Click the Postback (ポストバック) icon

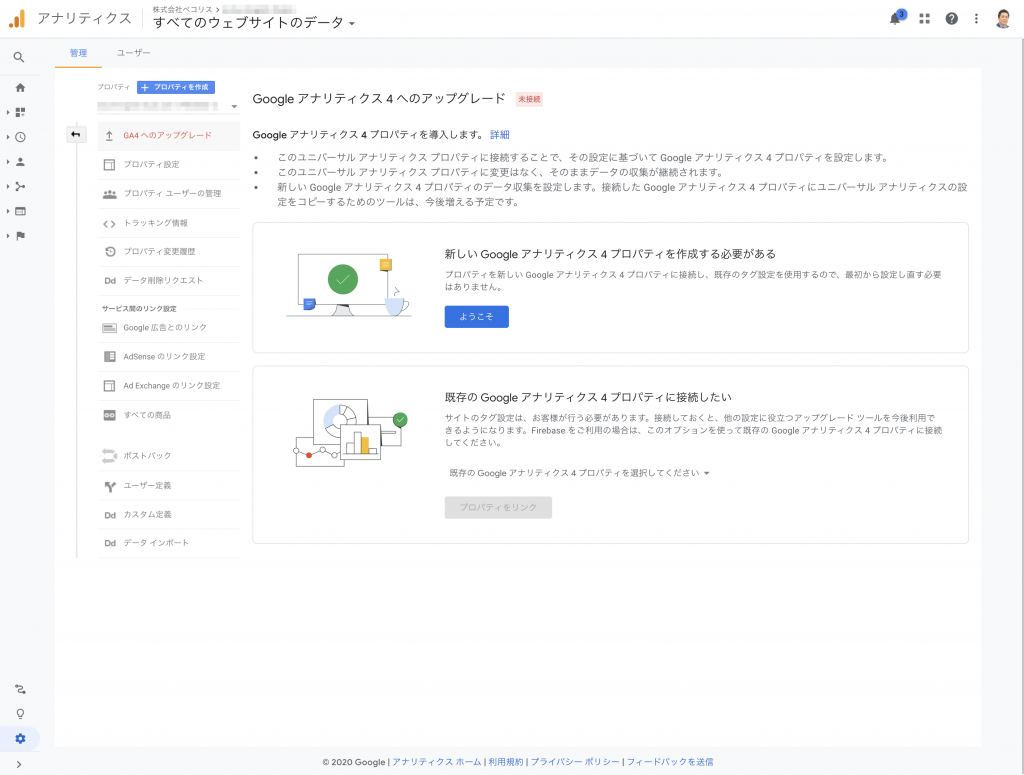click(110, 456)
